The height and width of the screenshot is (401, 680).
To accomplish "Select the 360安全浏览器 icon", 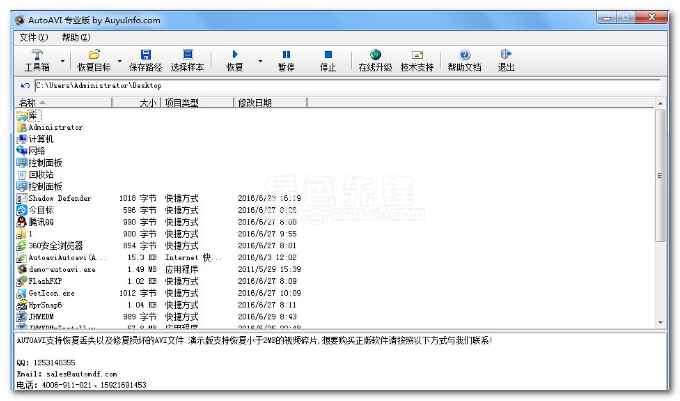I will pos(22,246).
